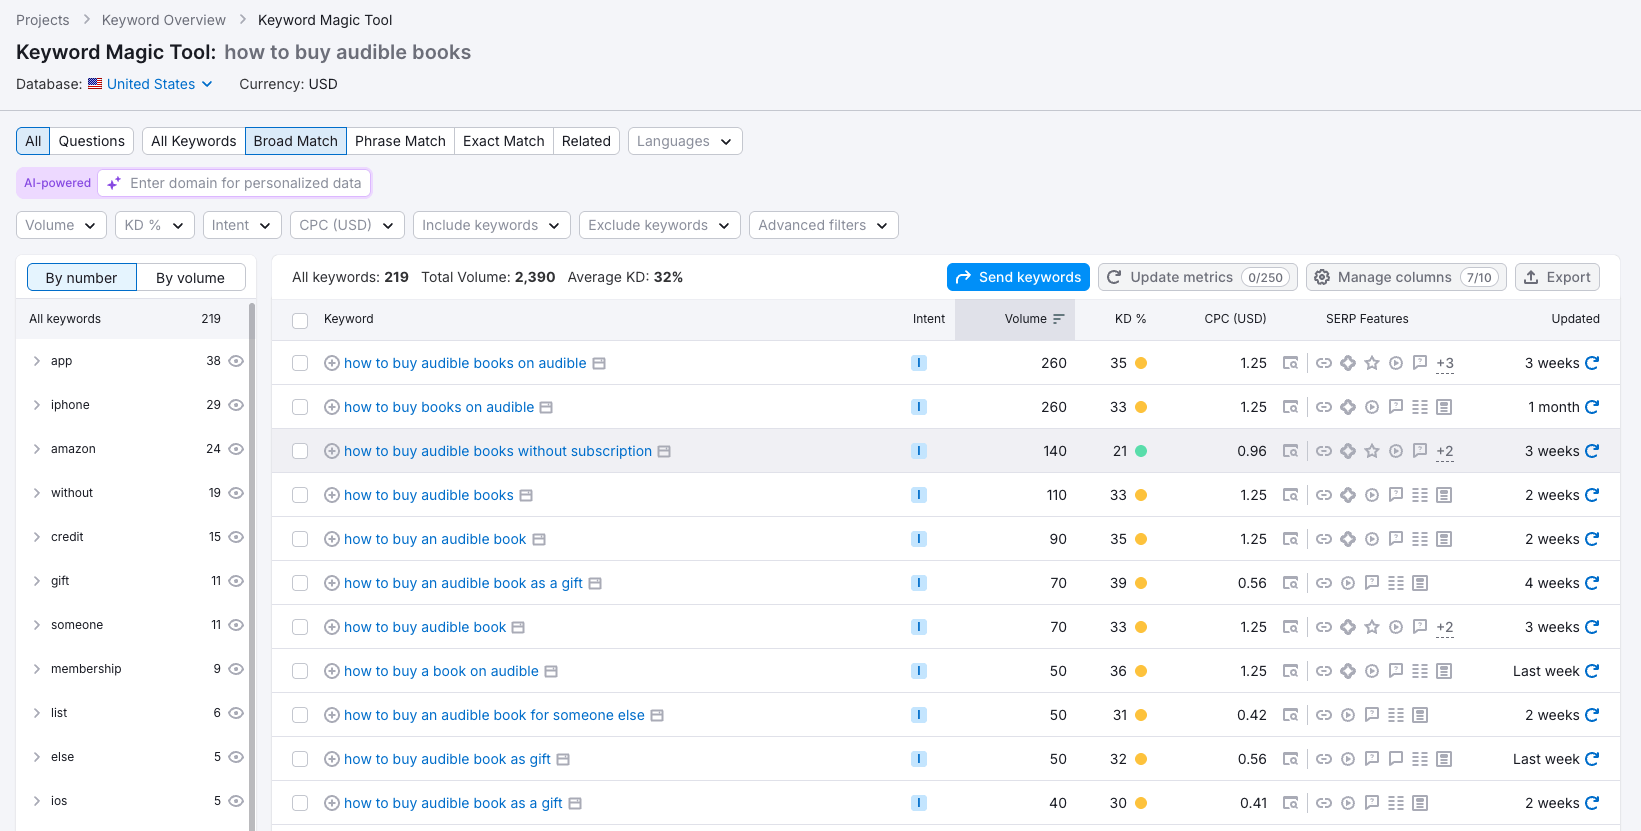The width and height of the screenshot is (1641, 831).
Task: Select All Keywords match type
Action: click(x=194, y=141)
